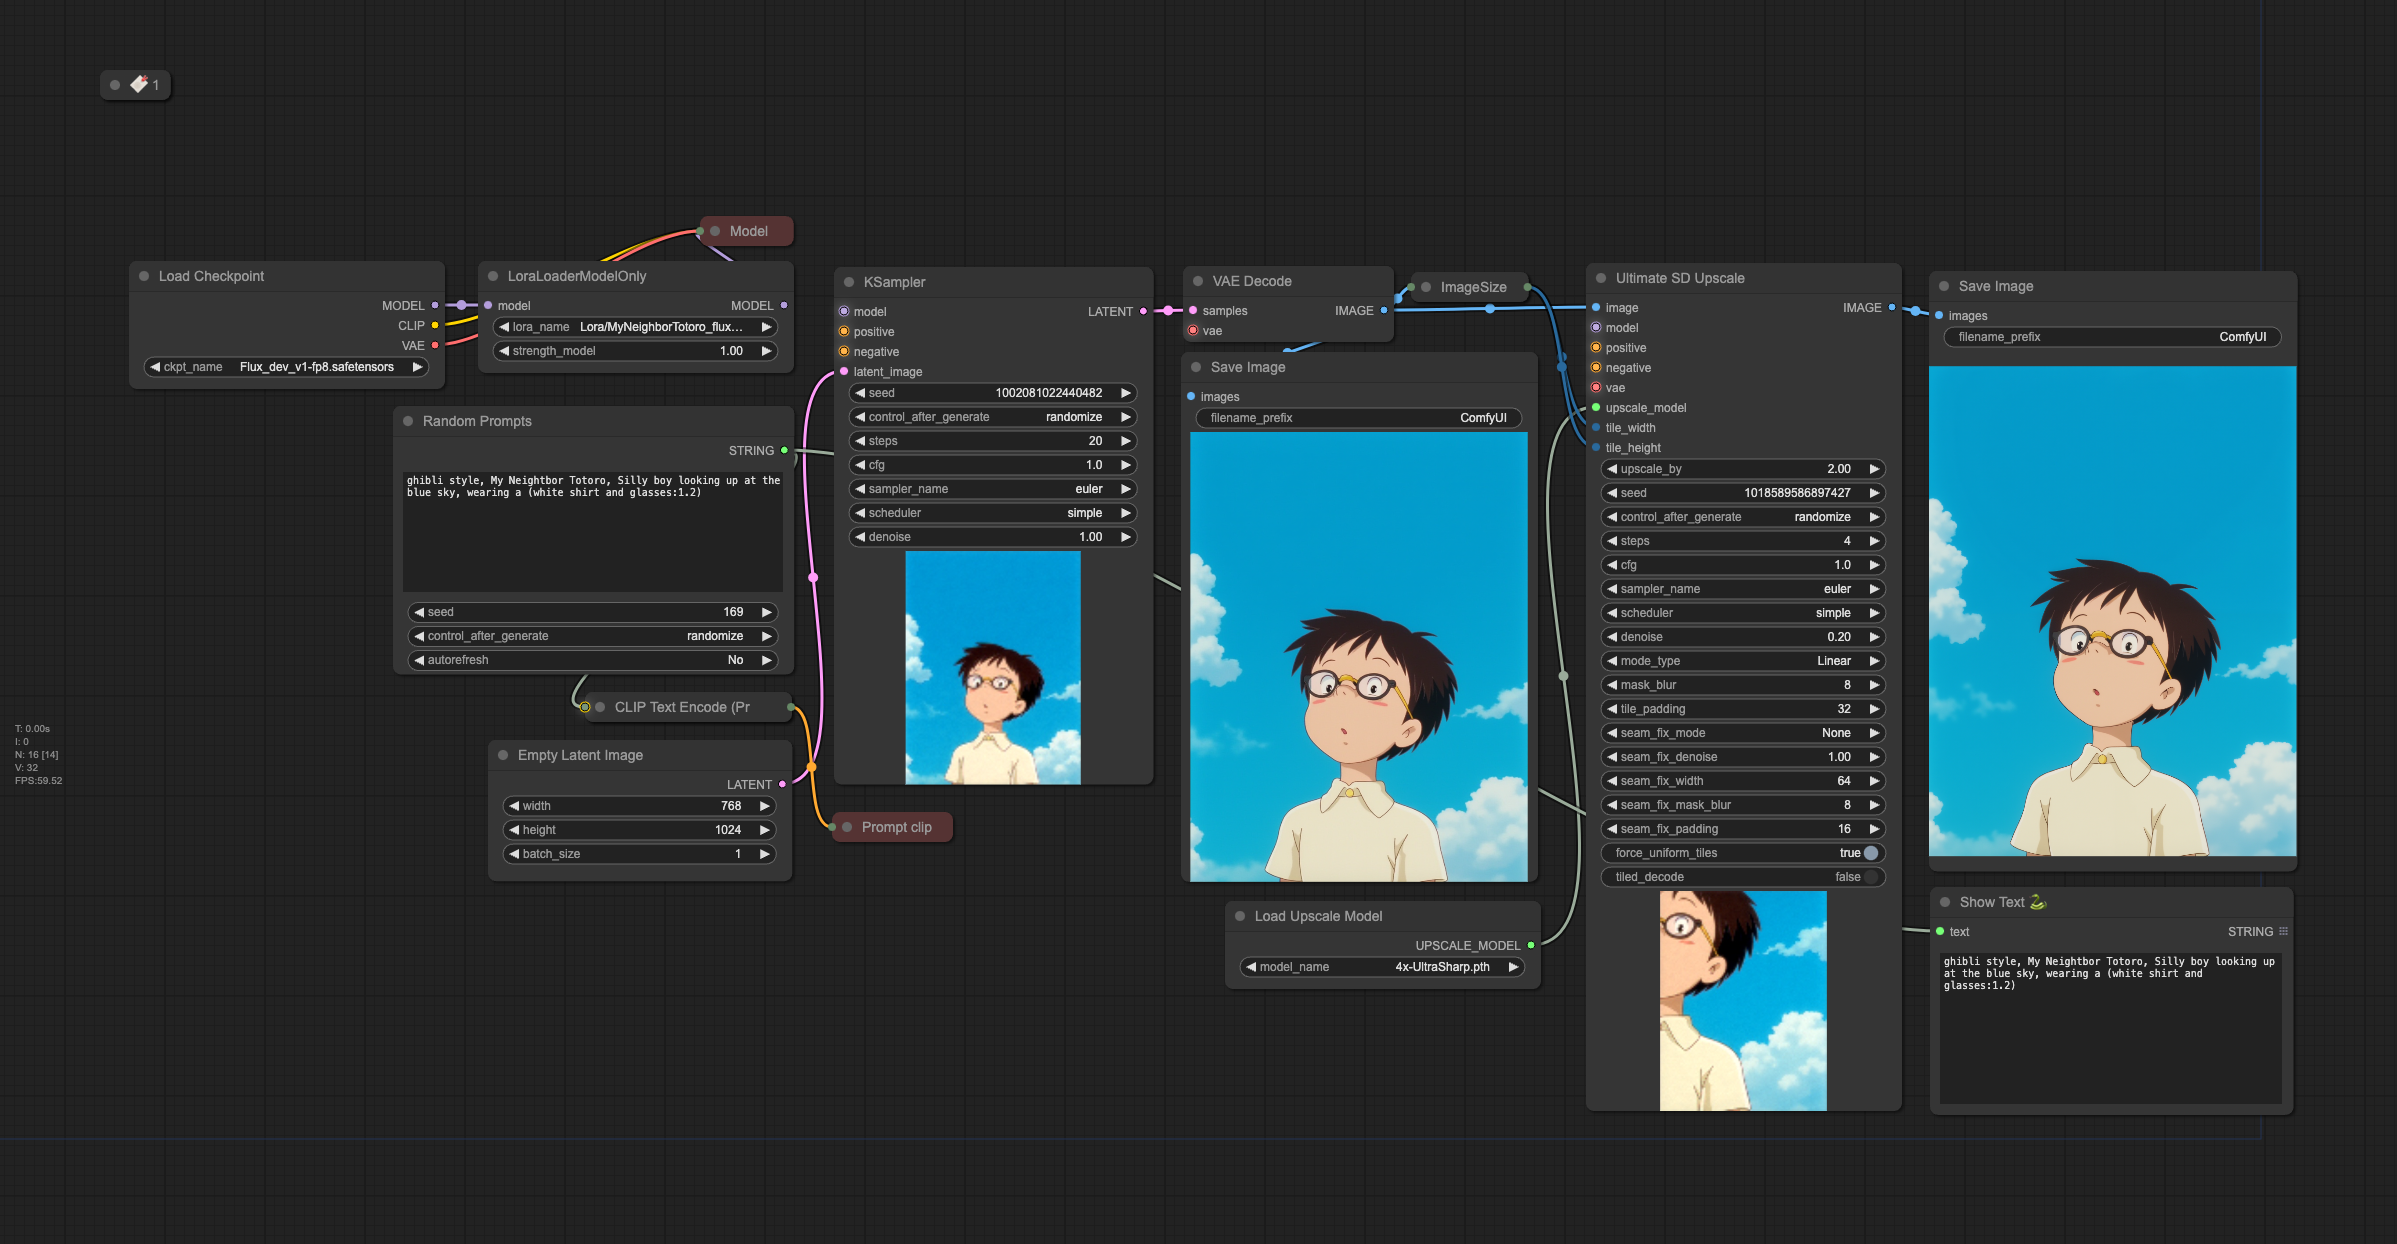
Task: Click the Ultimate SD Upscale collapse dot
Action: pyautogui.click(x=1601, y=278)
